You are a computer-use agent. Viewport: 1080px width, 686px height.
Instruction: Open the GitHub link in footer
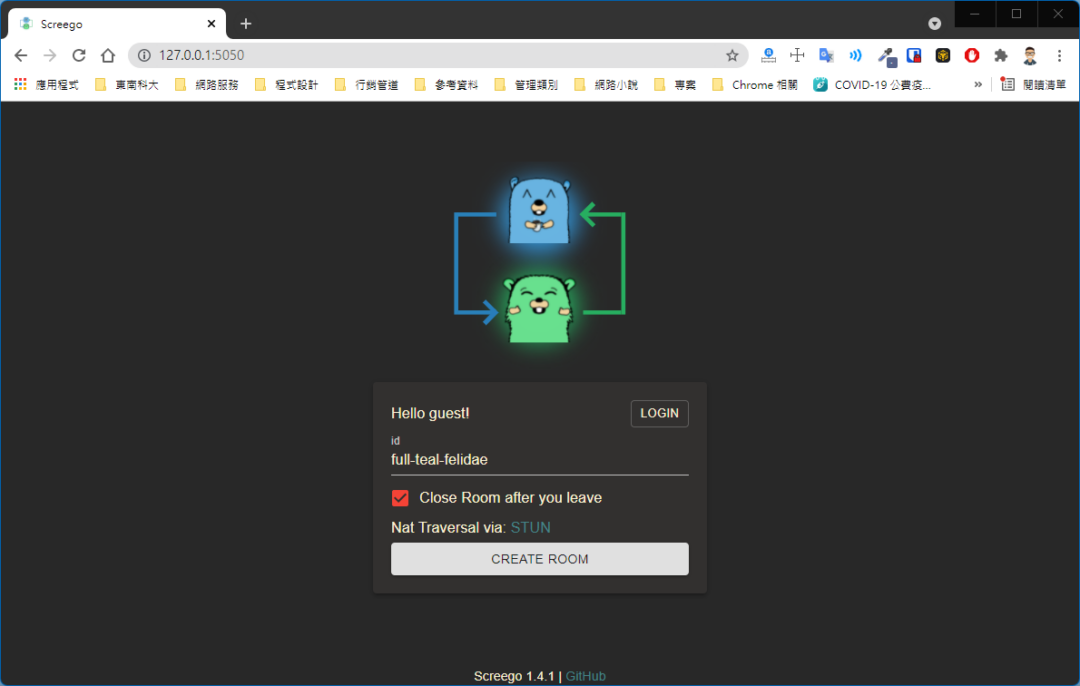point(585,676)
